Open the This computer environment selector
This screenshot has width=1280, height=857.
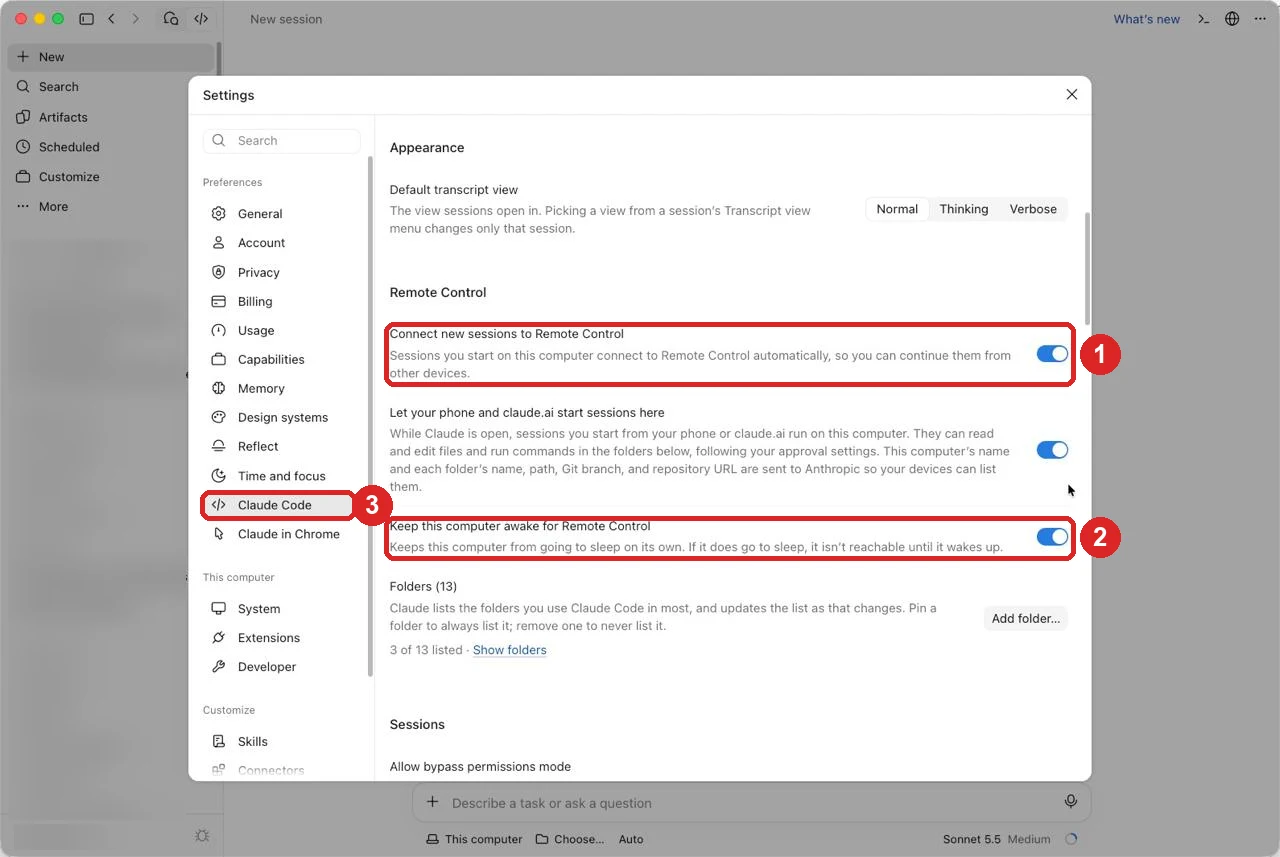pyautogui.click(x=474, y=839)
